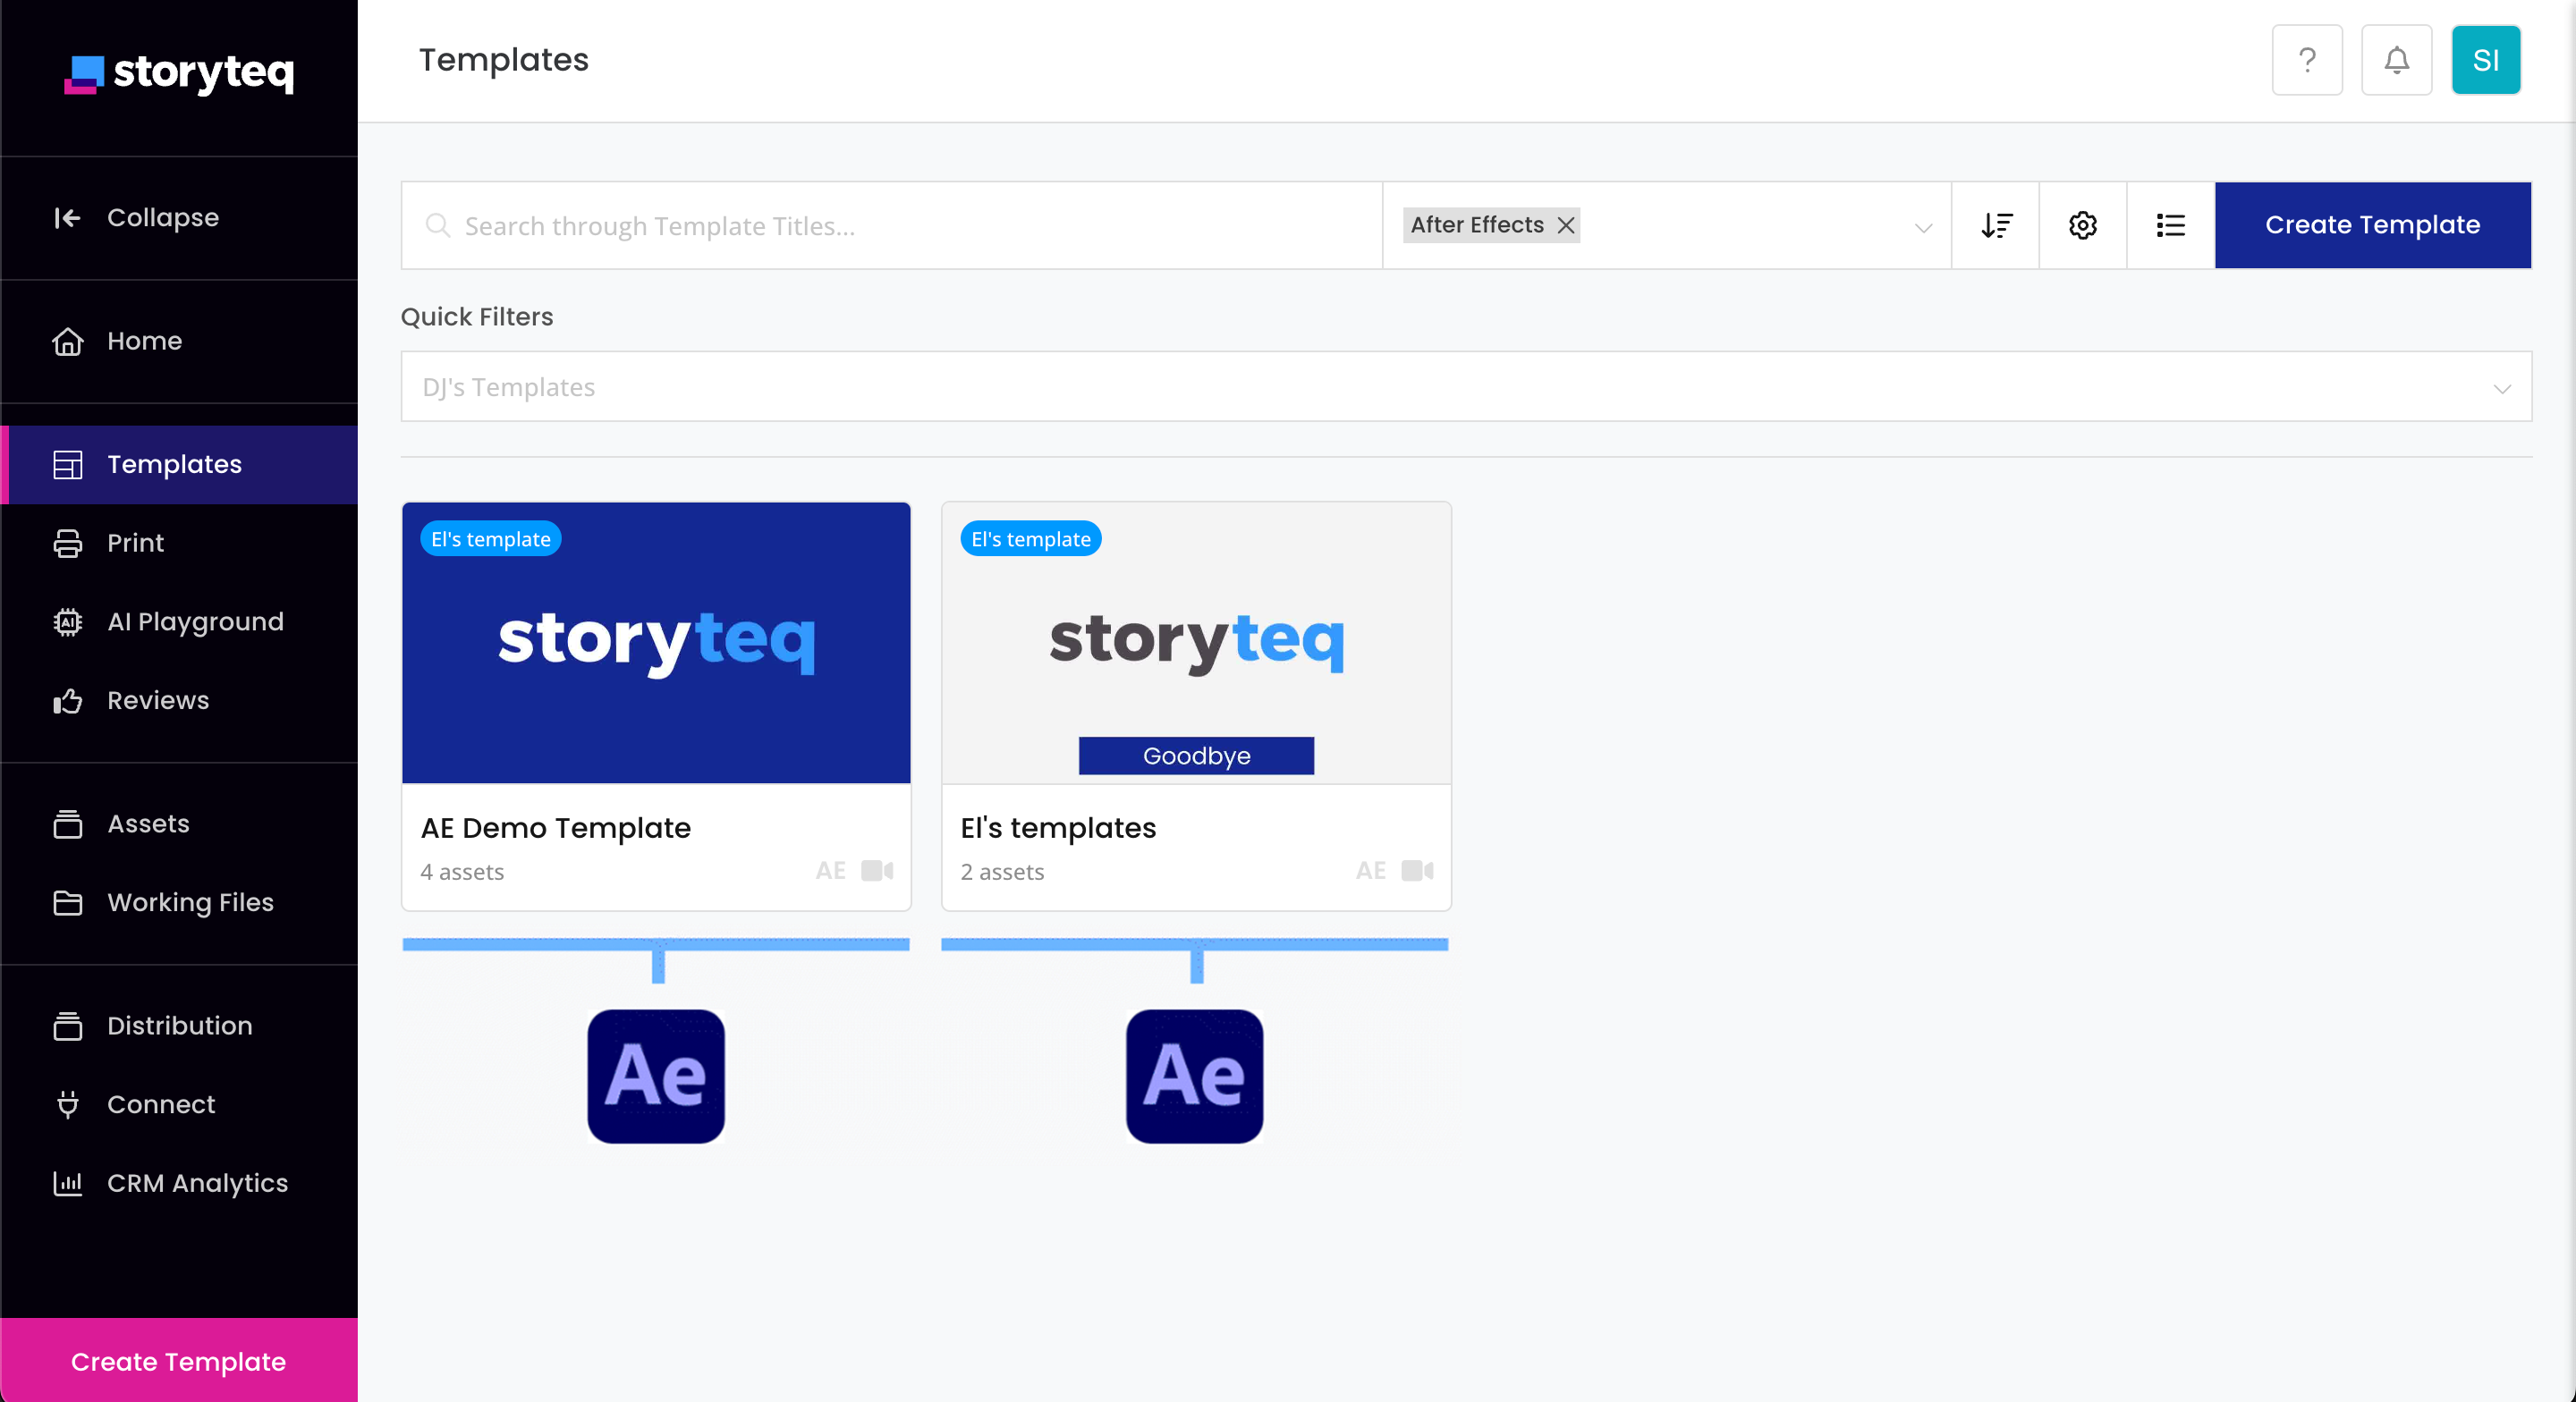Click the storyteq logo
The image size is (2576, 1402).
179,72
